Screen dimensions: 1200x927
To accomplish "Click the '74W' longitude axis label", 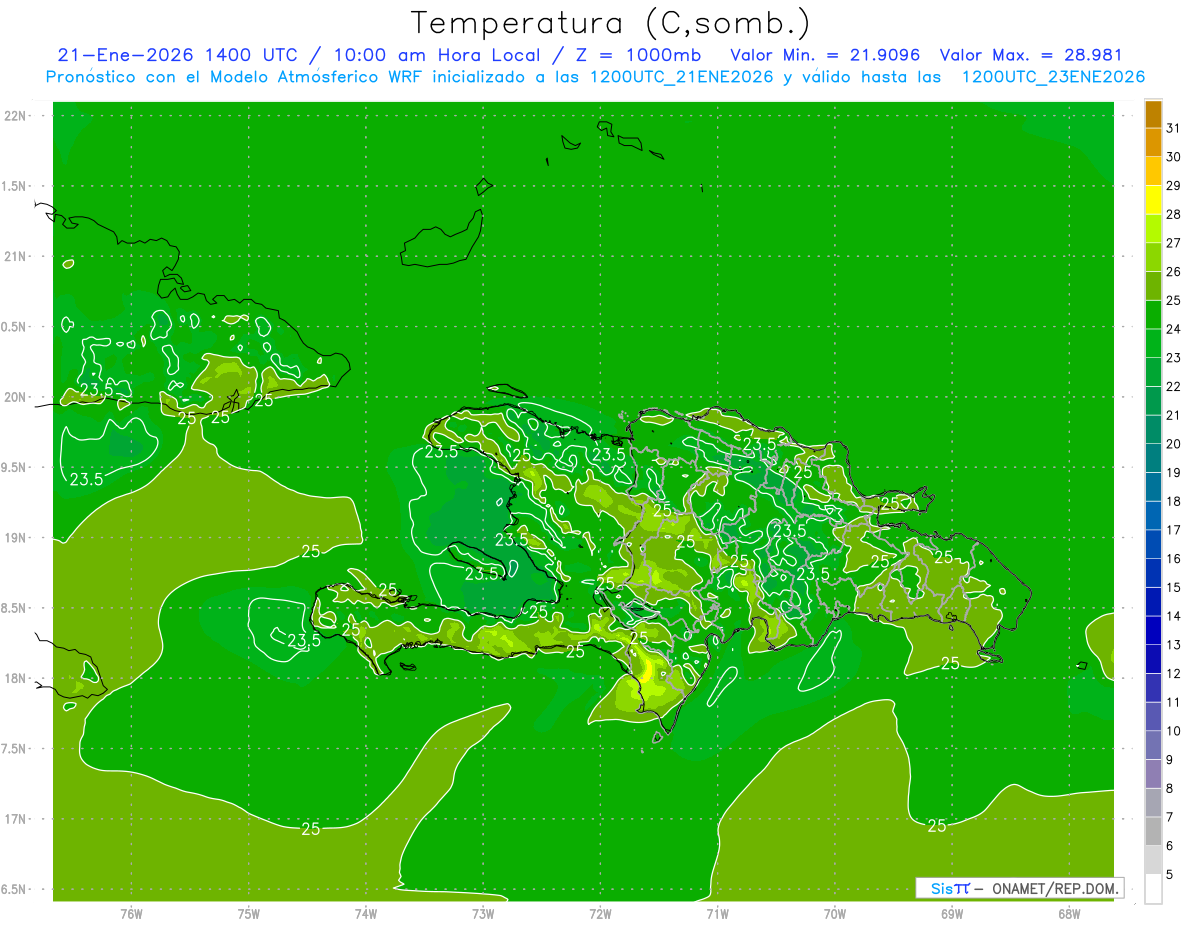I will click(x=366, y=913).
